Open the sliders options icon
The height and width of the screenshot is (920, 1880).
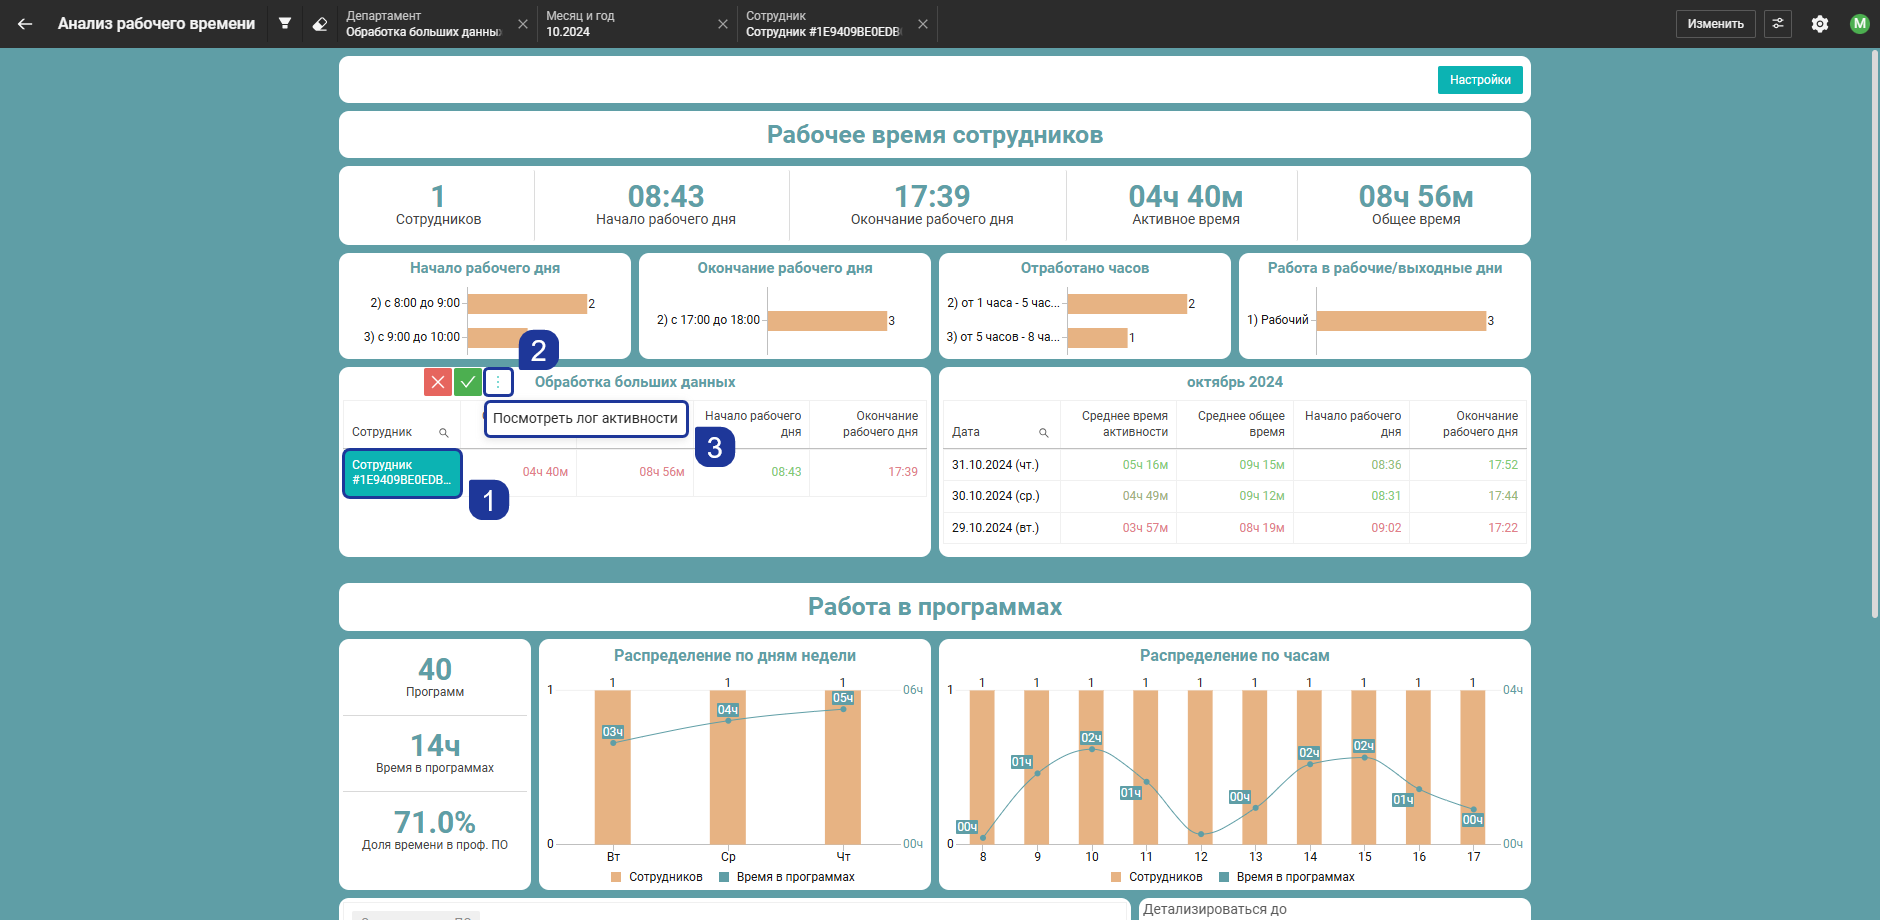(1778, 24)
